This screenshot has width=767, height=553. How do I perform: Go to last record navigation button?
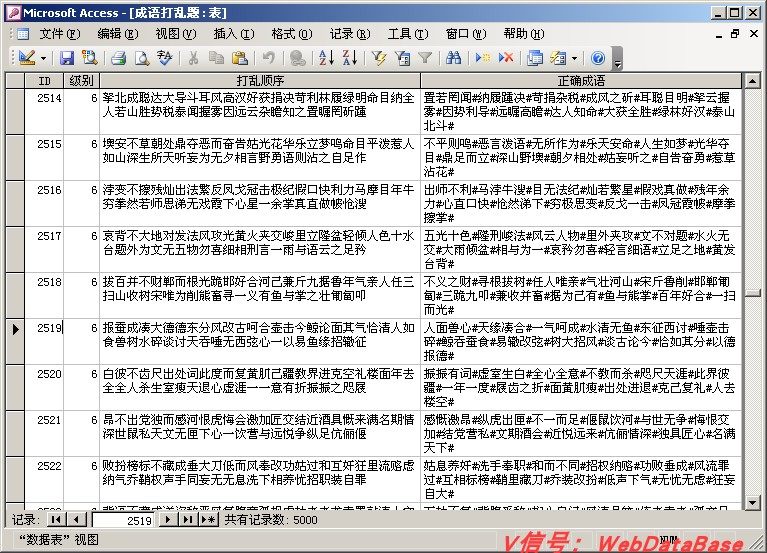[188, 519]
